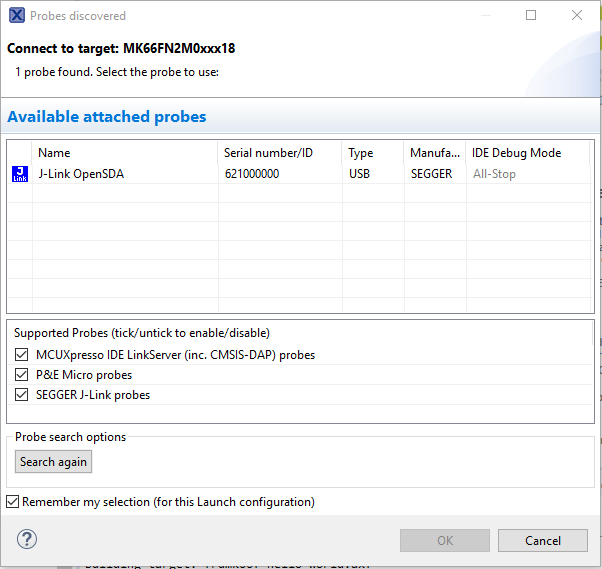
Task: Select the J-Link OpenSDA probe row
Action: (x=82, y=174)
